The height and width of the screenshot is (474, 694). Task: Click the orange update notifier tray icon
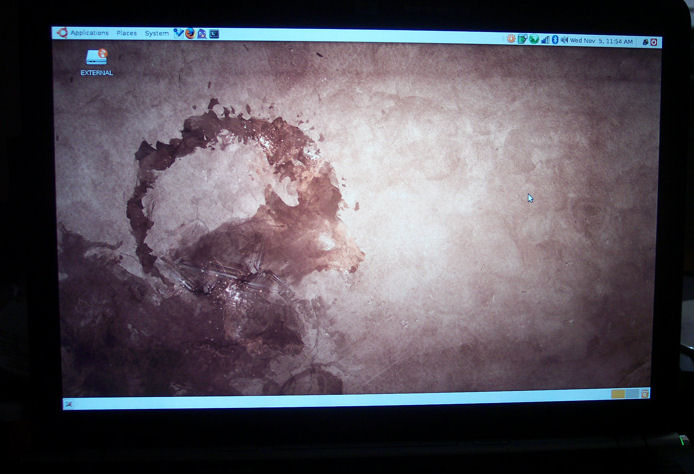coord(511,39)
